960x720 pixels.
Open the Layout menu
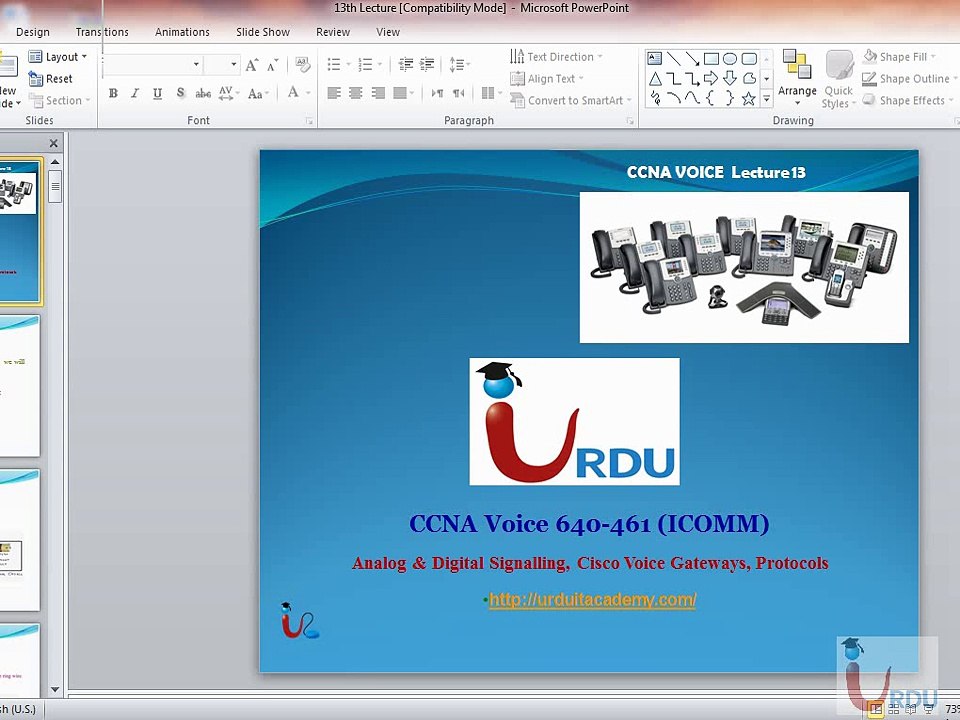click(58, 57)
